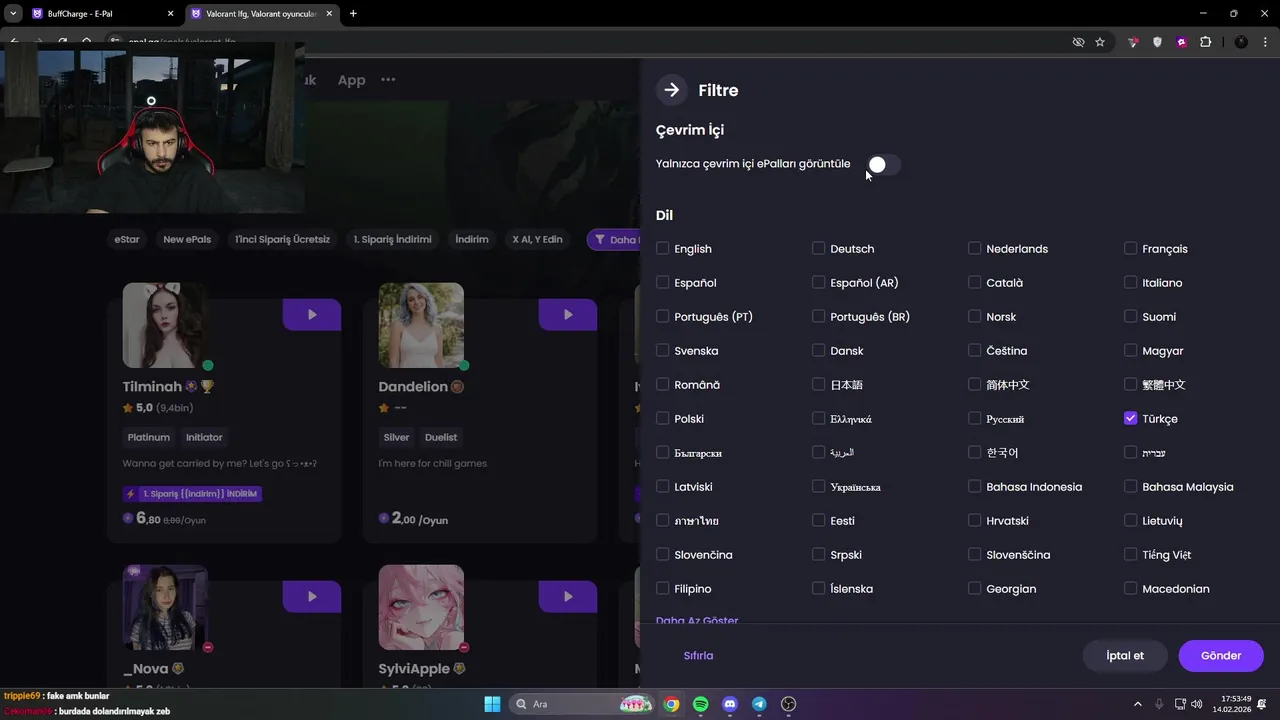1280x720 pixels.
Task: Check the Polski language box
Action: [x=662, y=418]
